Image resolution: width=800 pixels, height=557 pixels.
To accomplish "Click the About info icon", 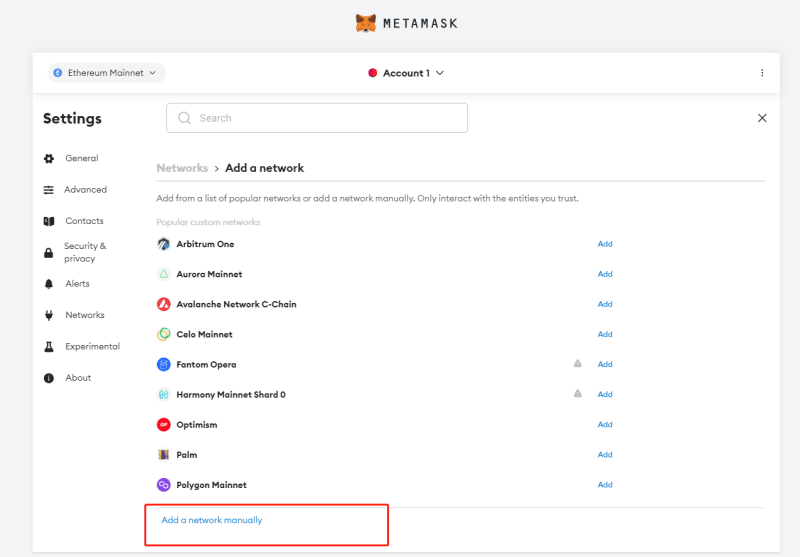I will [49, 378].
